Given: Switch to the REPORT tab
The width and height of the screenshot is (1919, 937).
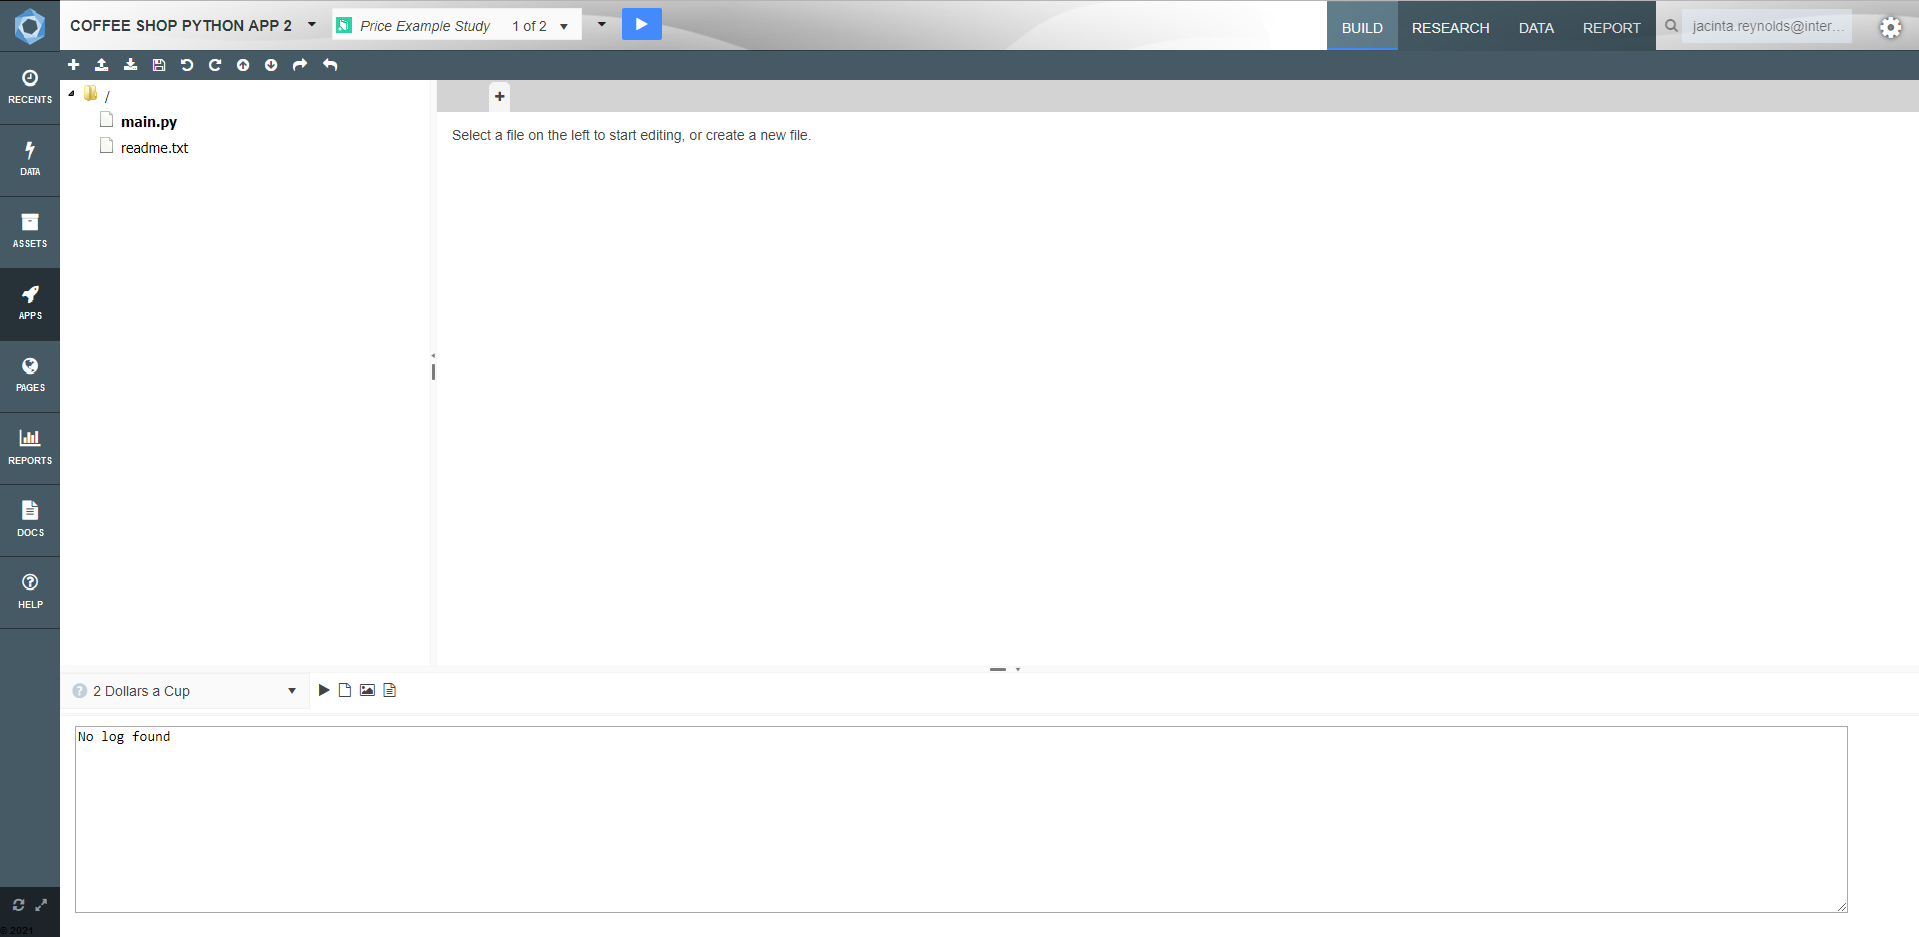Looking at the screenshot, I should (x=1611, y=28).
